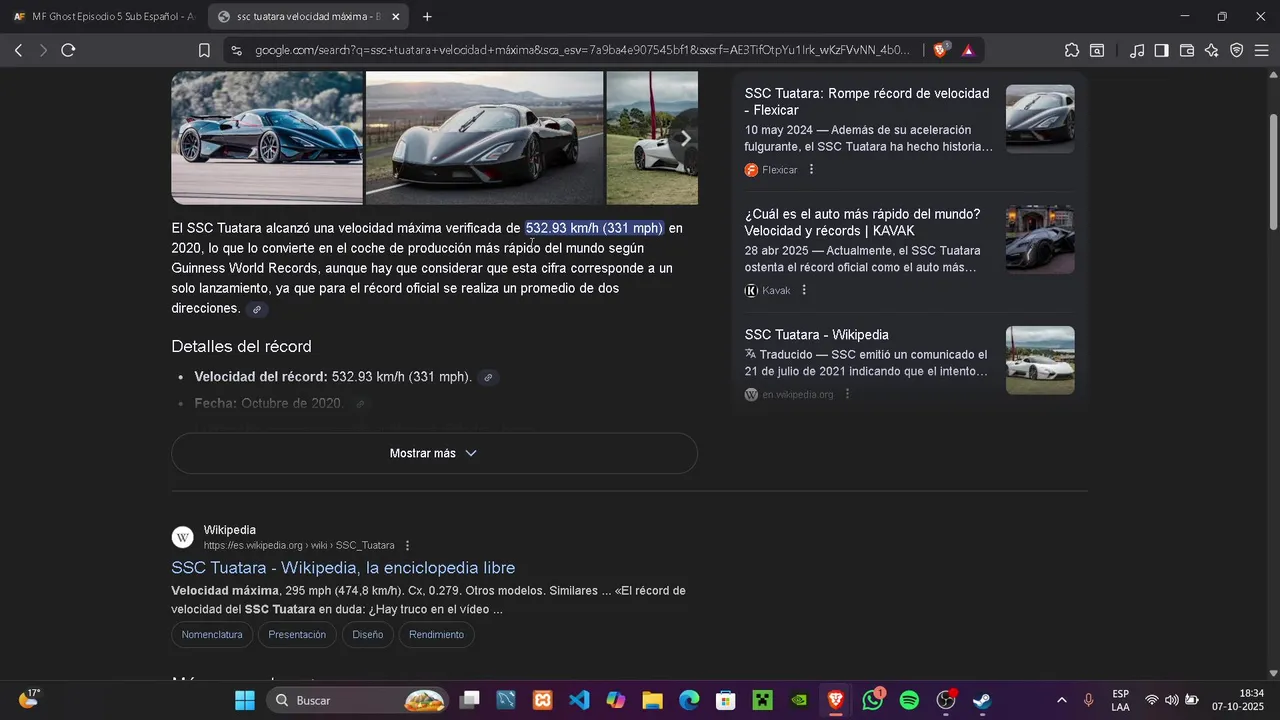Open Brave Shields lion icon
The height and width of the screenshot is (720, 1280).
tap(941, 50)
